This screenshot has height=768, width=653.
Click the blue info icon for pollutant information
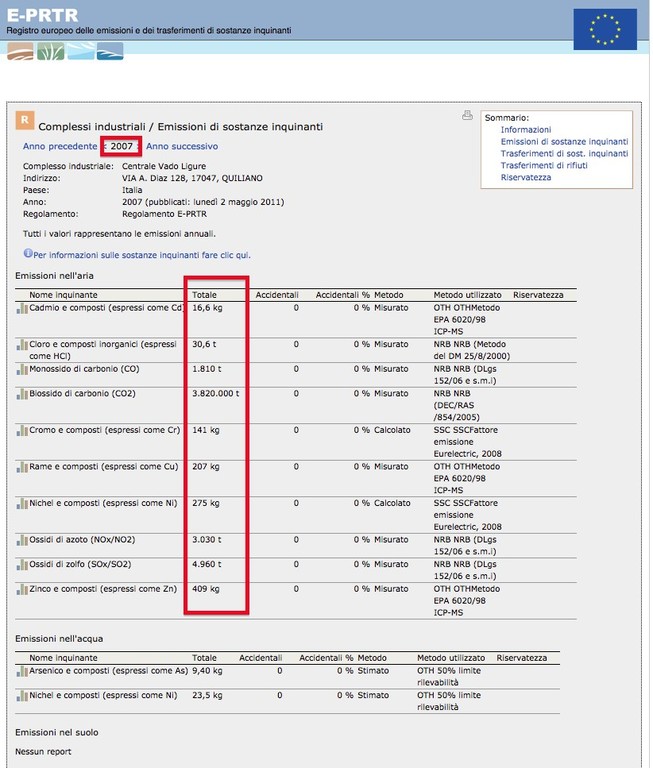click(x=28, y=255)
